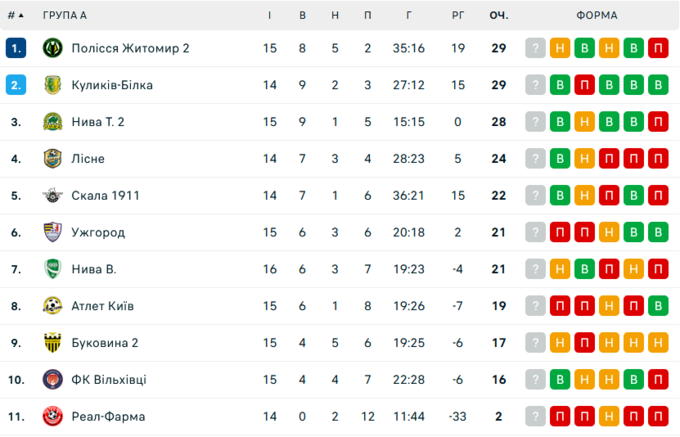Click the # rank sort arrow header

pos(15,15)
